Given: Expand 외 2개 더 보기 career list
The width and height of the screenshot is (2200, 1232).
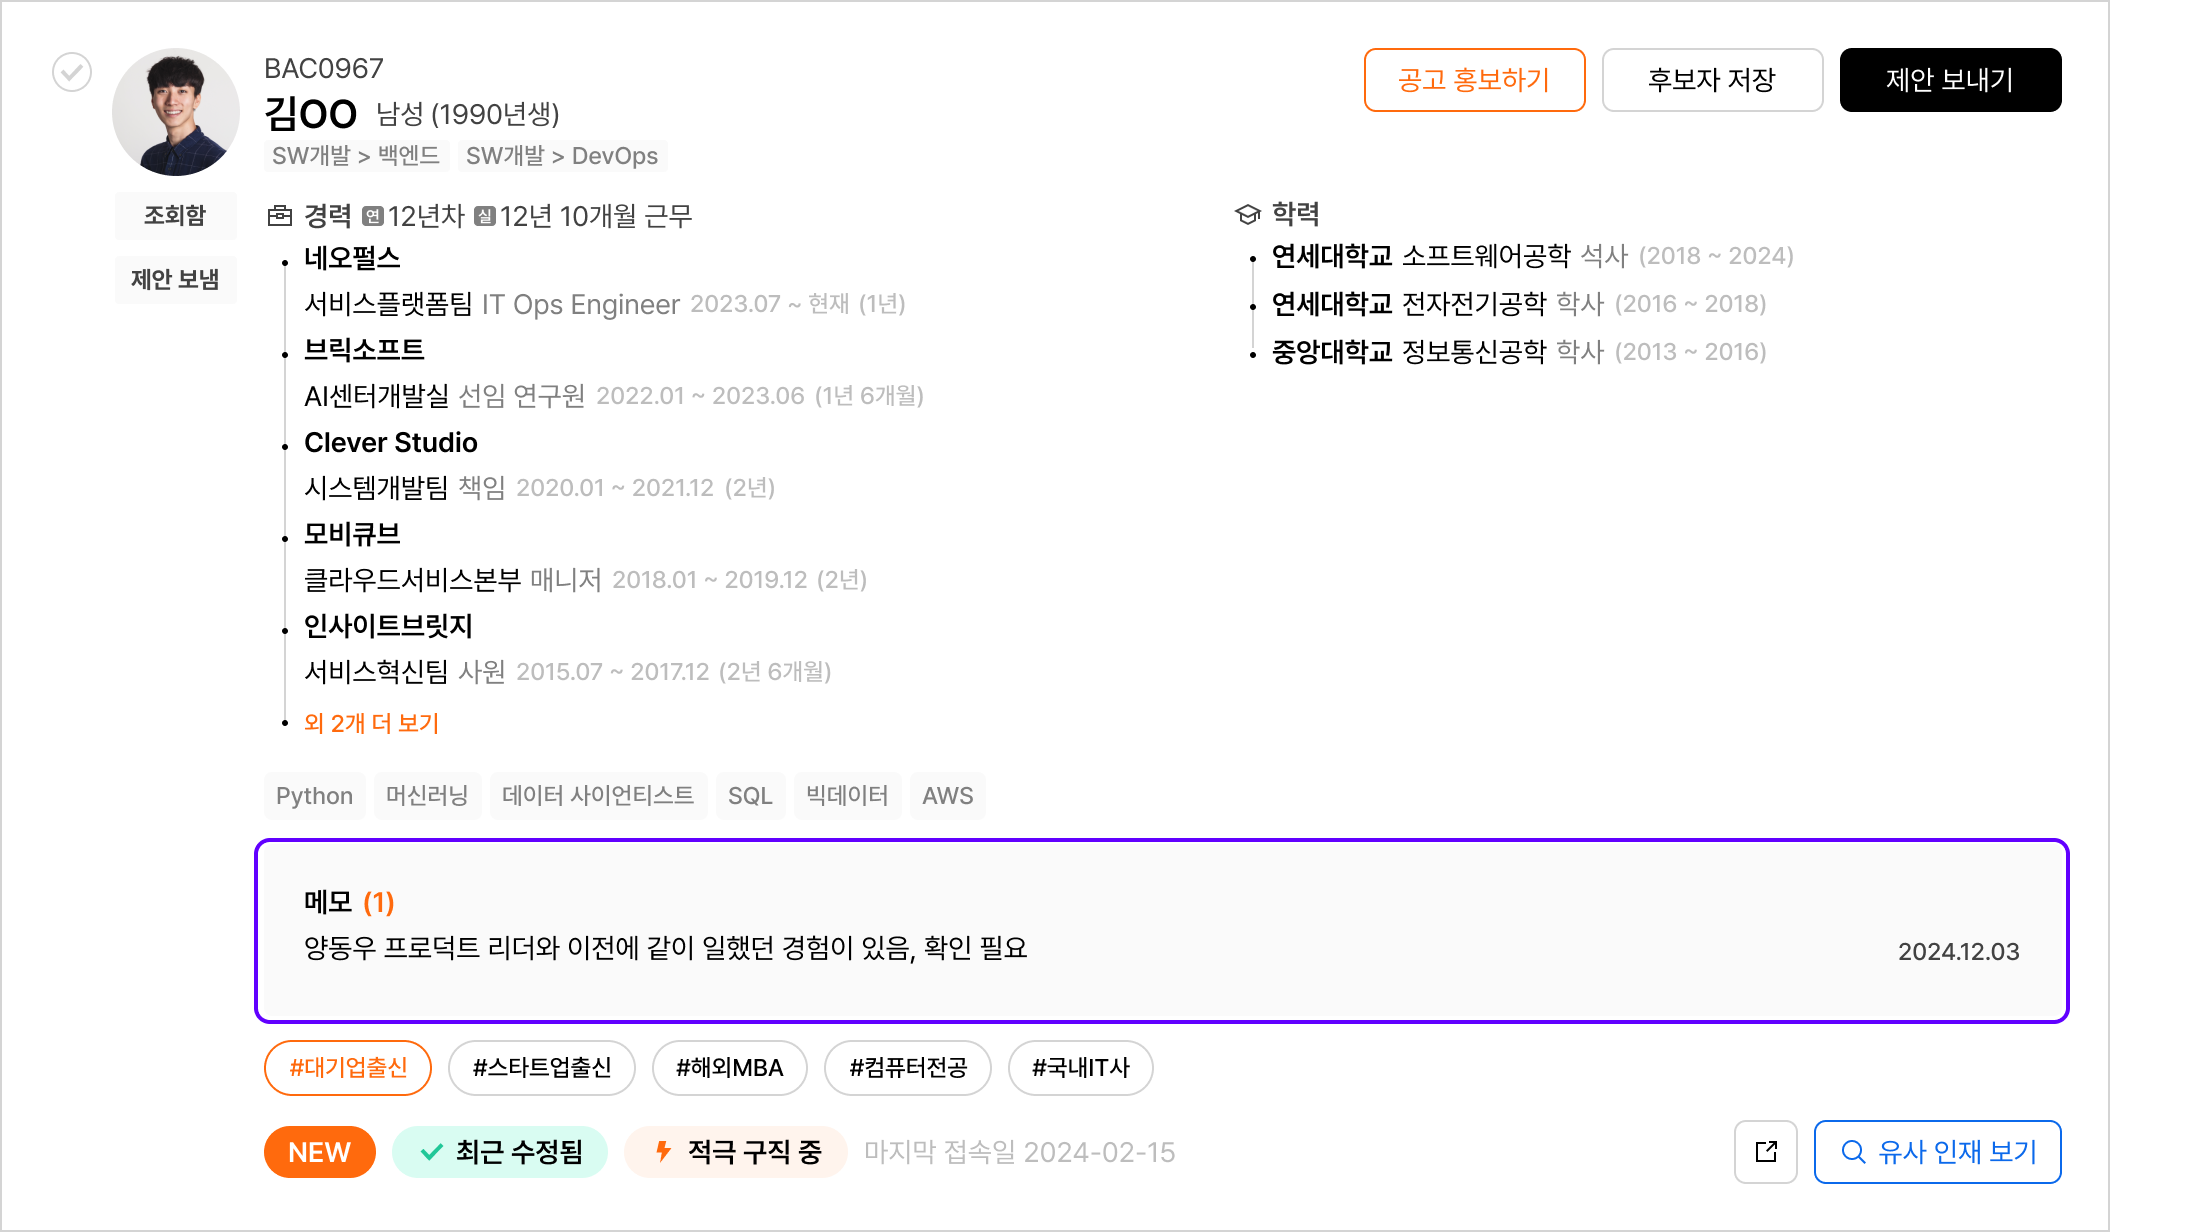Looking at the screenshot, I should 371,723.
